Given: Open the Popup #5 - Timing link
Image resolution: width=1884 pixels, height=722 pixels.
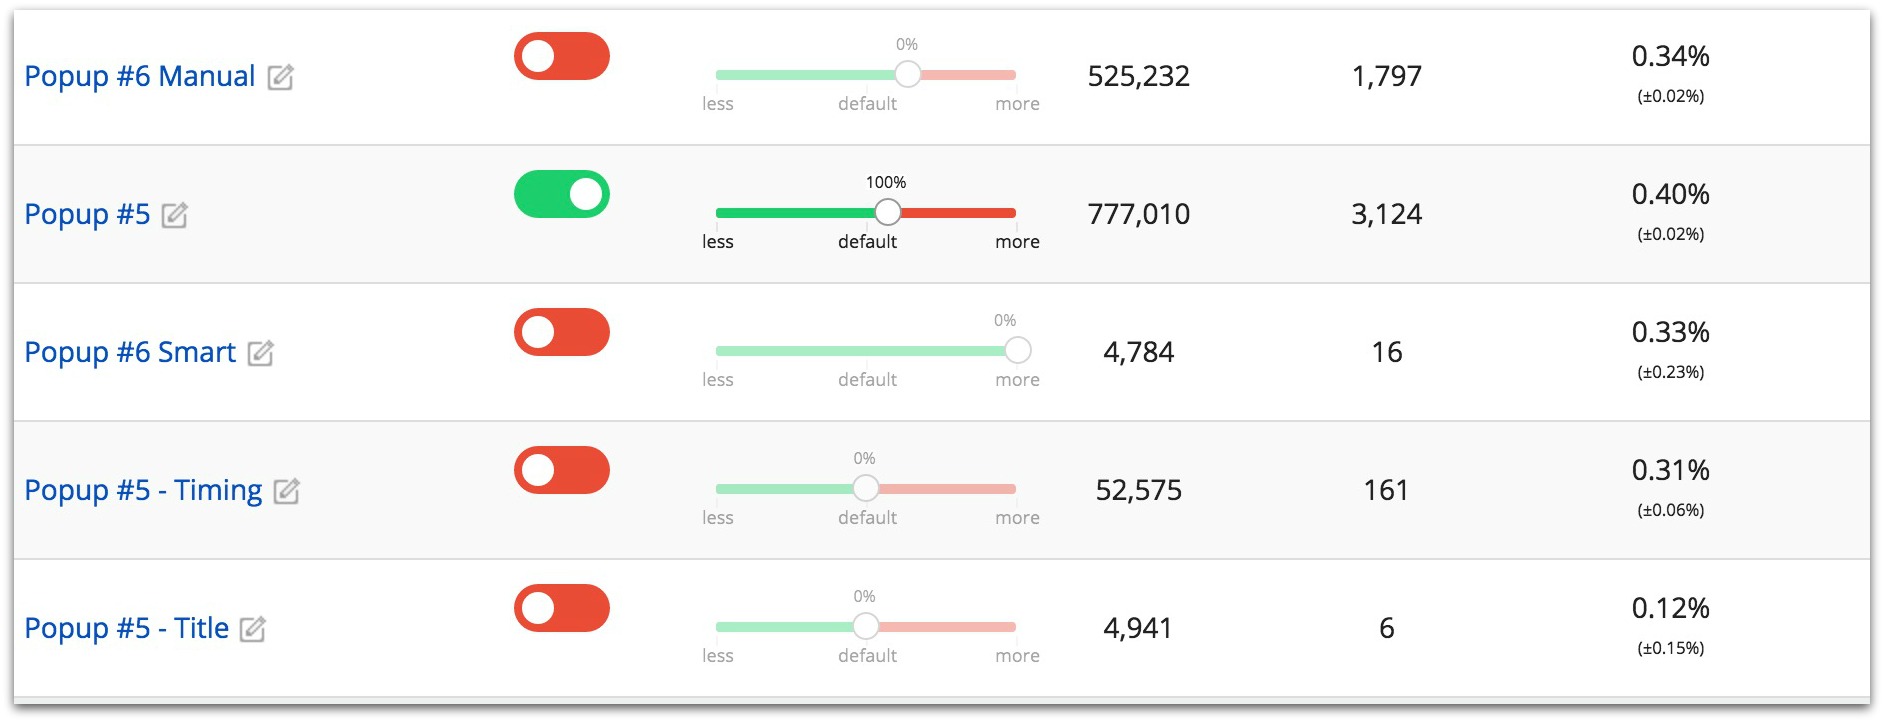Looking at the screenshot, I should click(143, 491).
